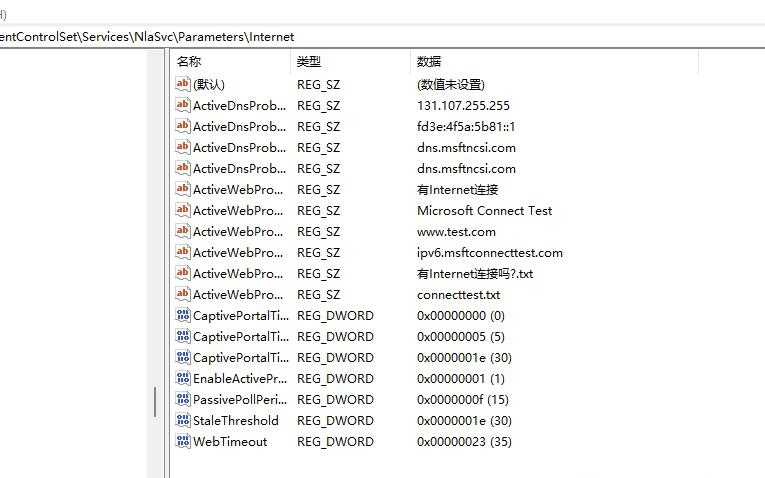The height and width of the screenshot is (478, 765).
Task: Click the binary icon next to EnableActivePr...
Action: click(x=182, y=379)
